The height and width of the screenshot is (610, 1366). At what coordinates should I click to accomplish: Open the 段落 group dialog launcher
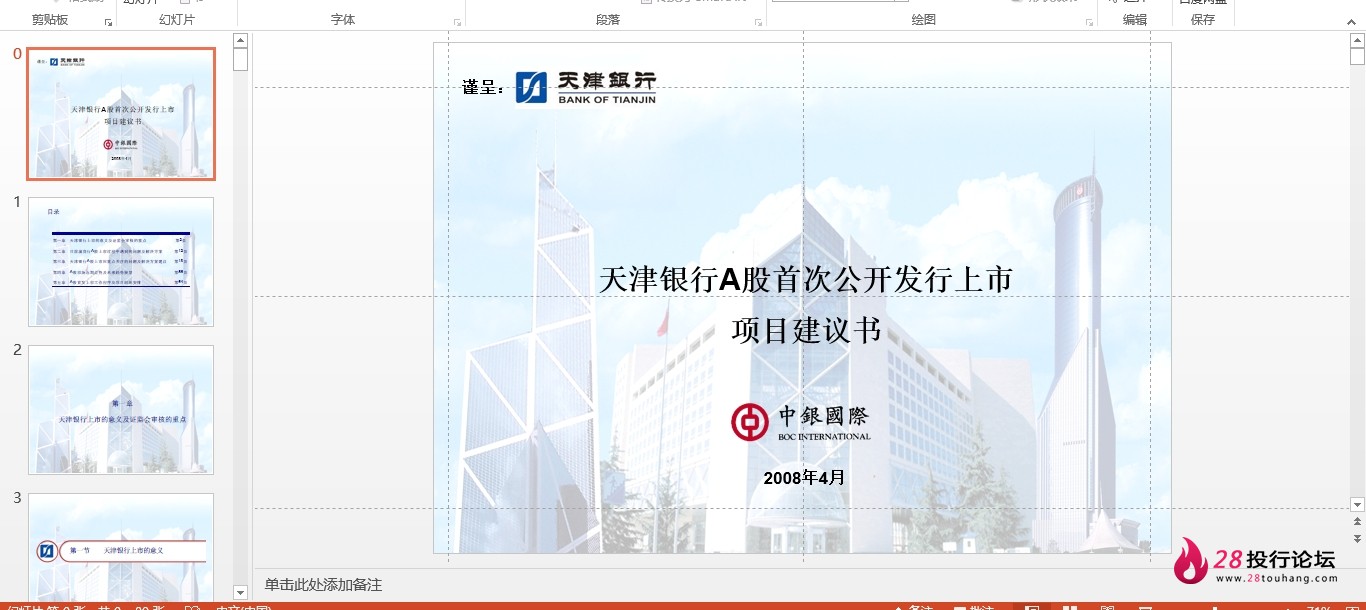(x=758, y=22)
